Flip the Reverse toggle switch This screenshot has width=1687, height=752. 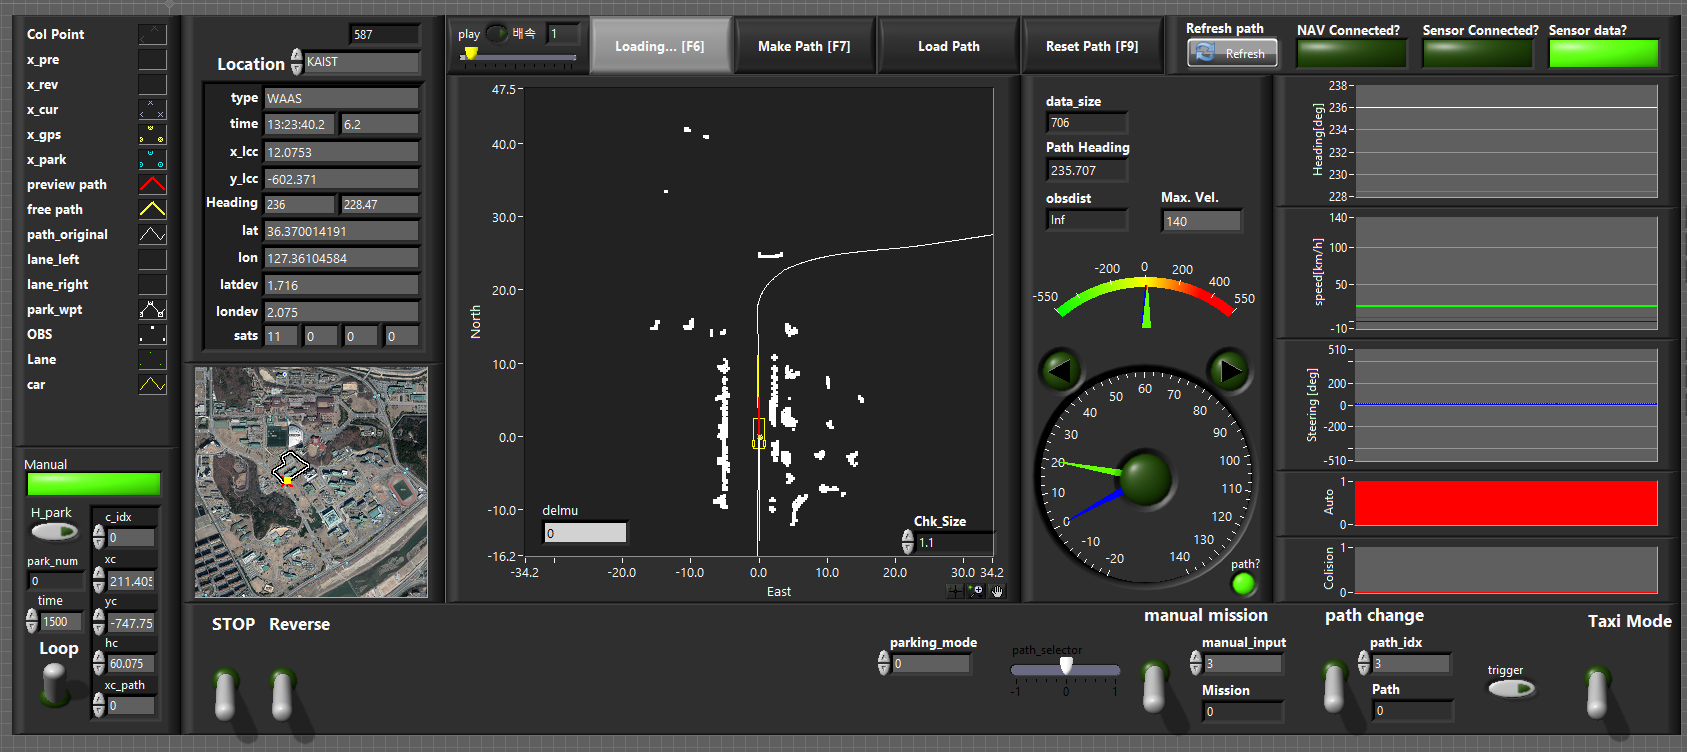283,692
